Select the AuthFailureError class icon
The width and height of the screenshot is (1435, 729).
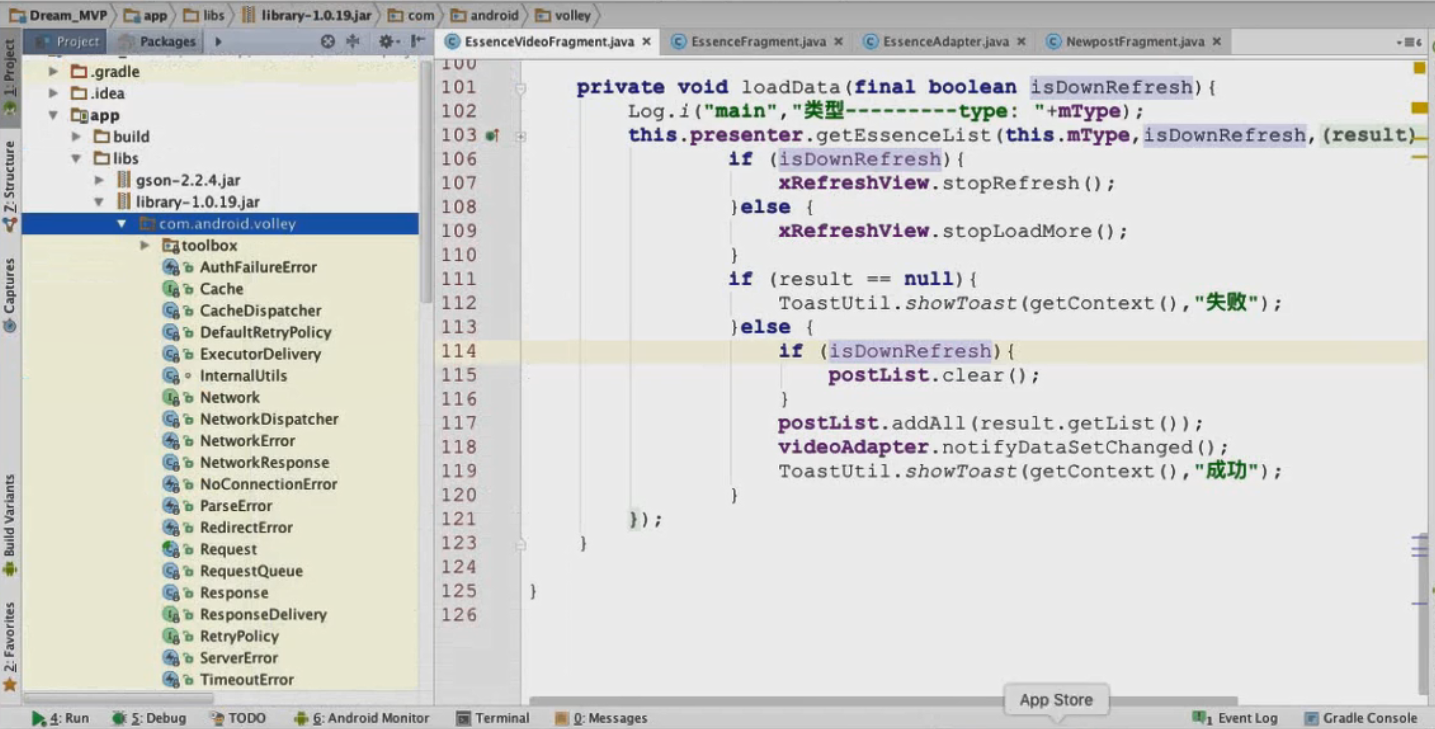coord(171,268)
